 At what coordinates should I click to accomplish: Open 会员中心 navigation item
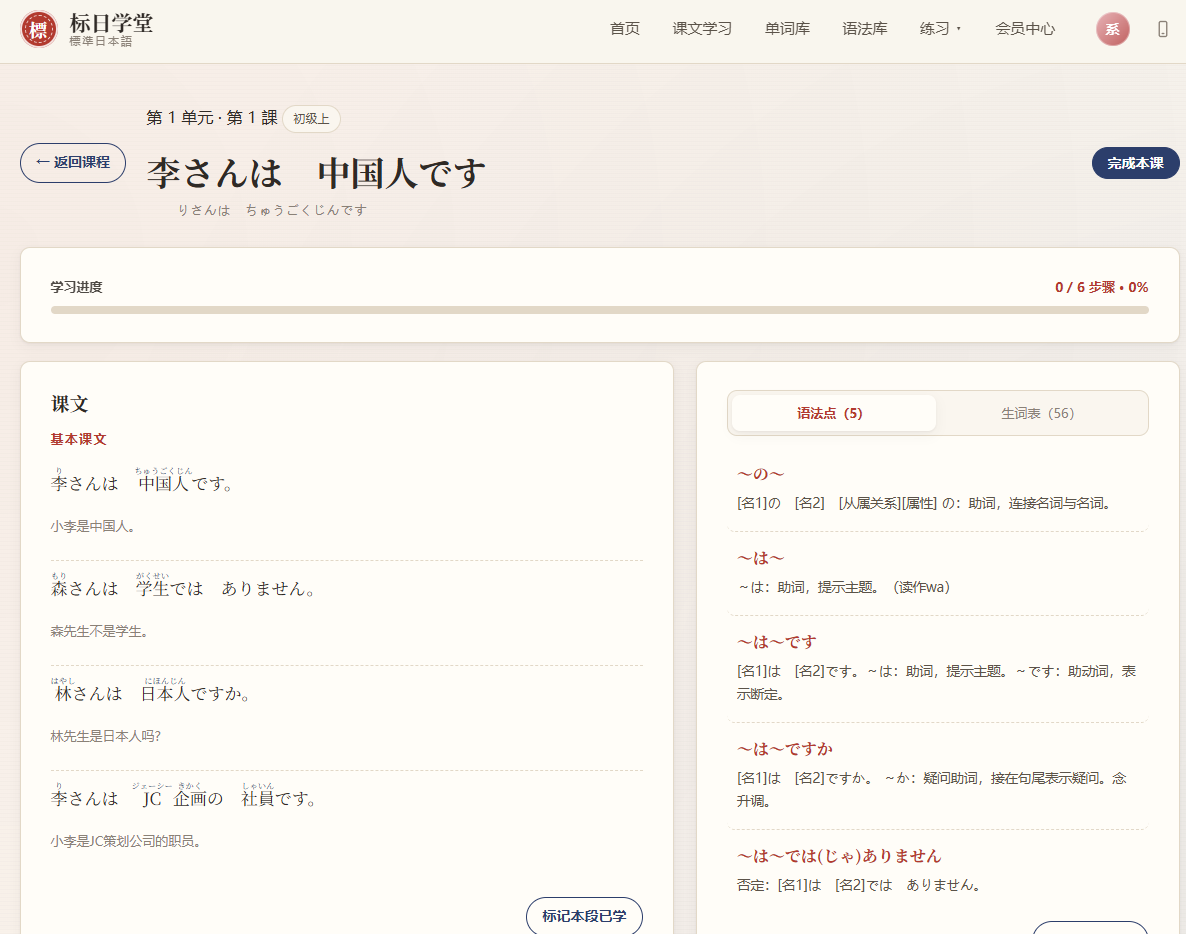[1024, 29]
